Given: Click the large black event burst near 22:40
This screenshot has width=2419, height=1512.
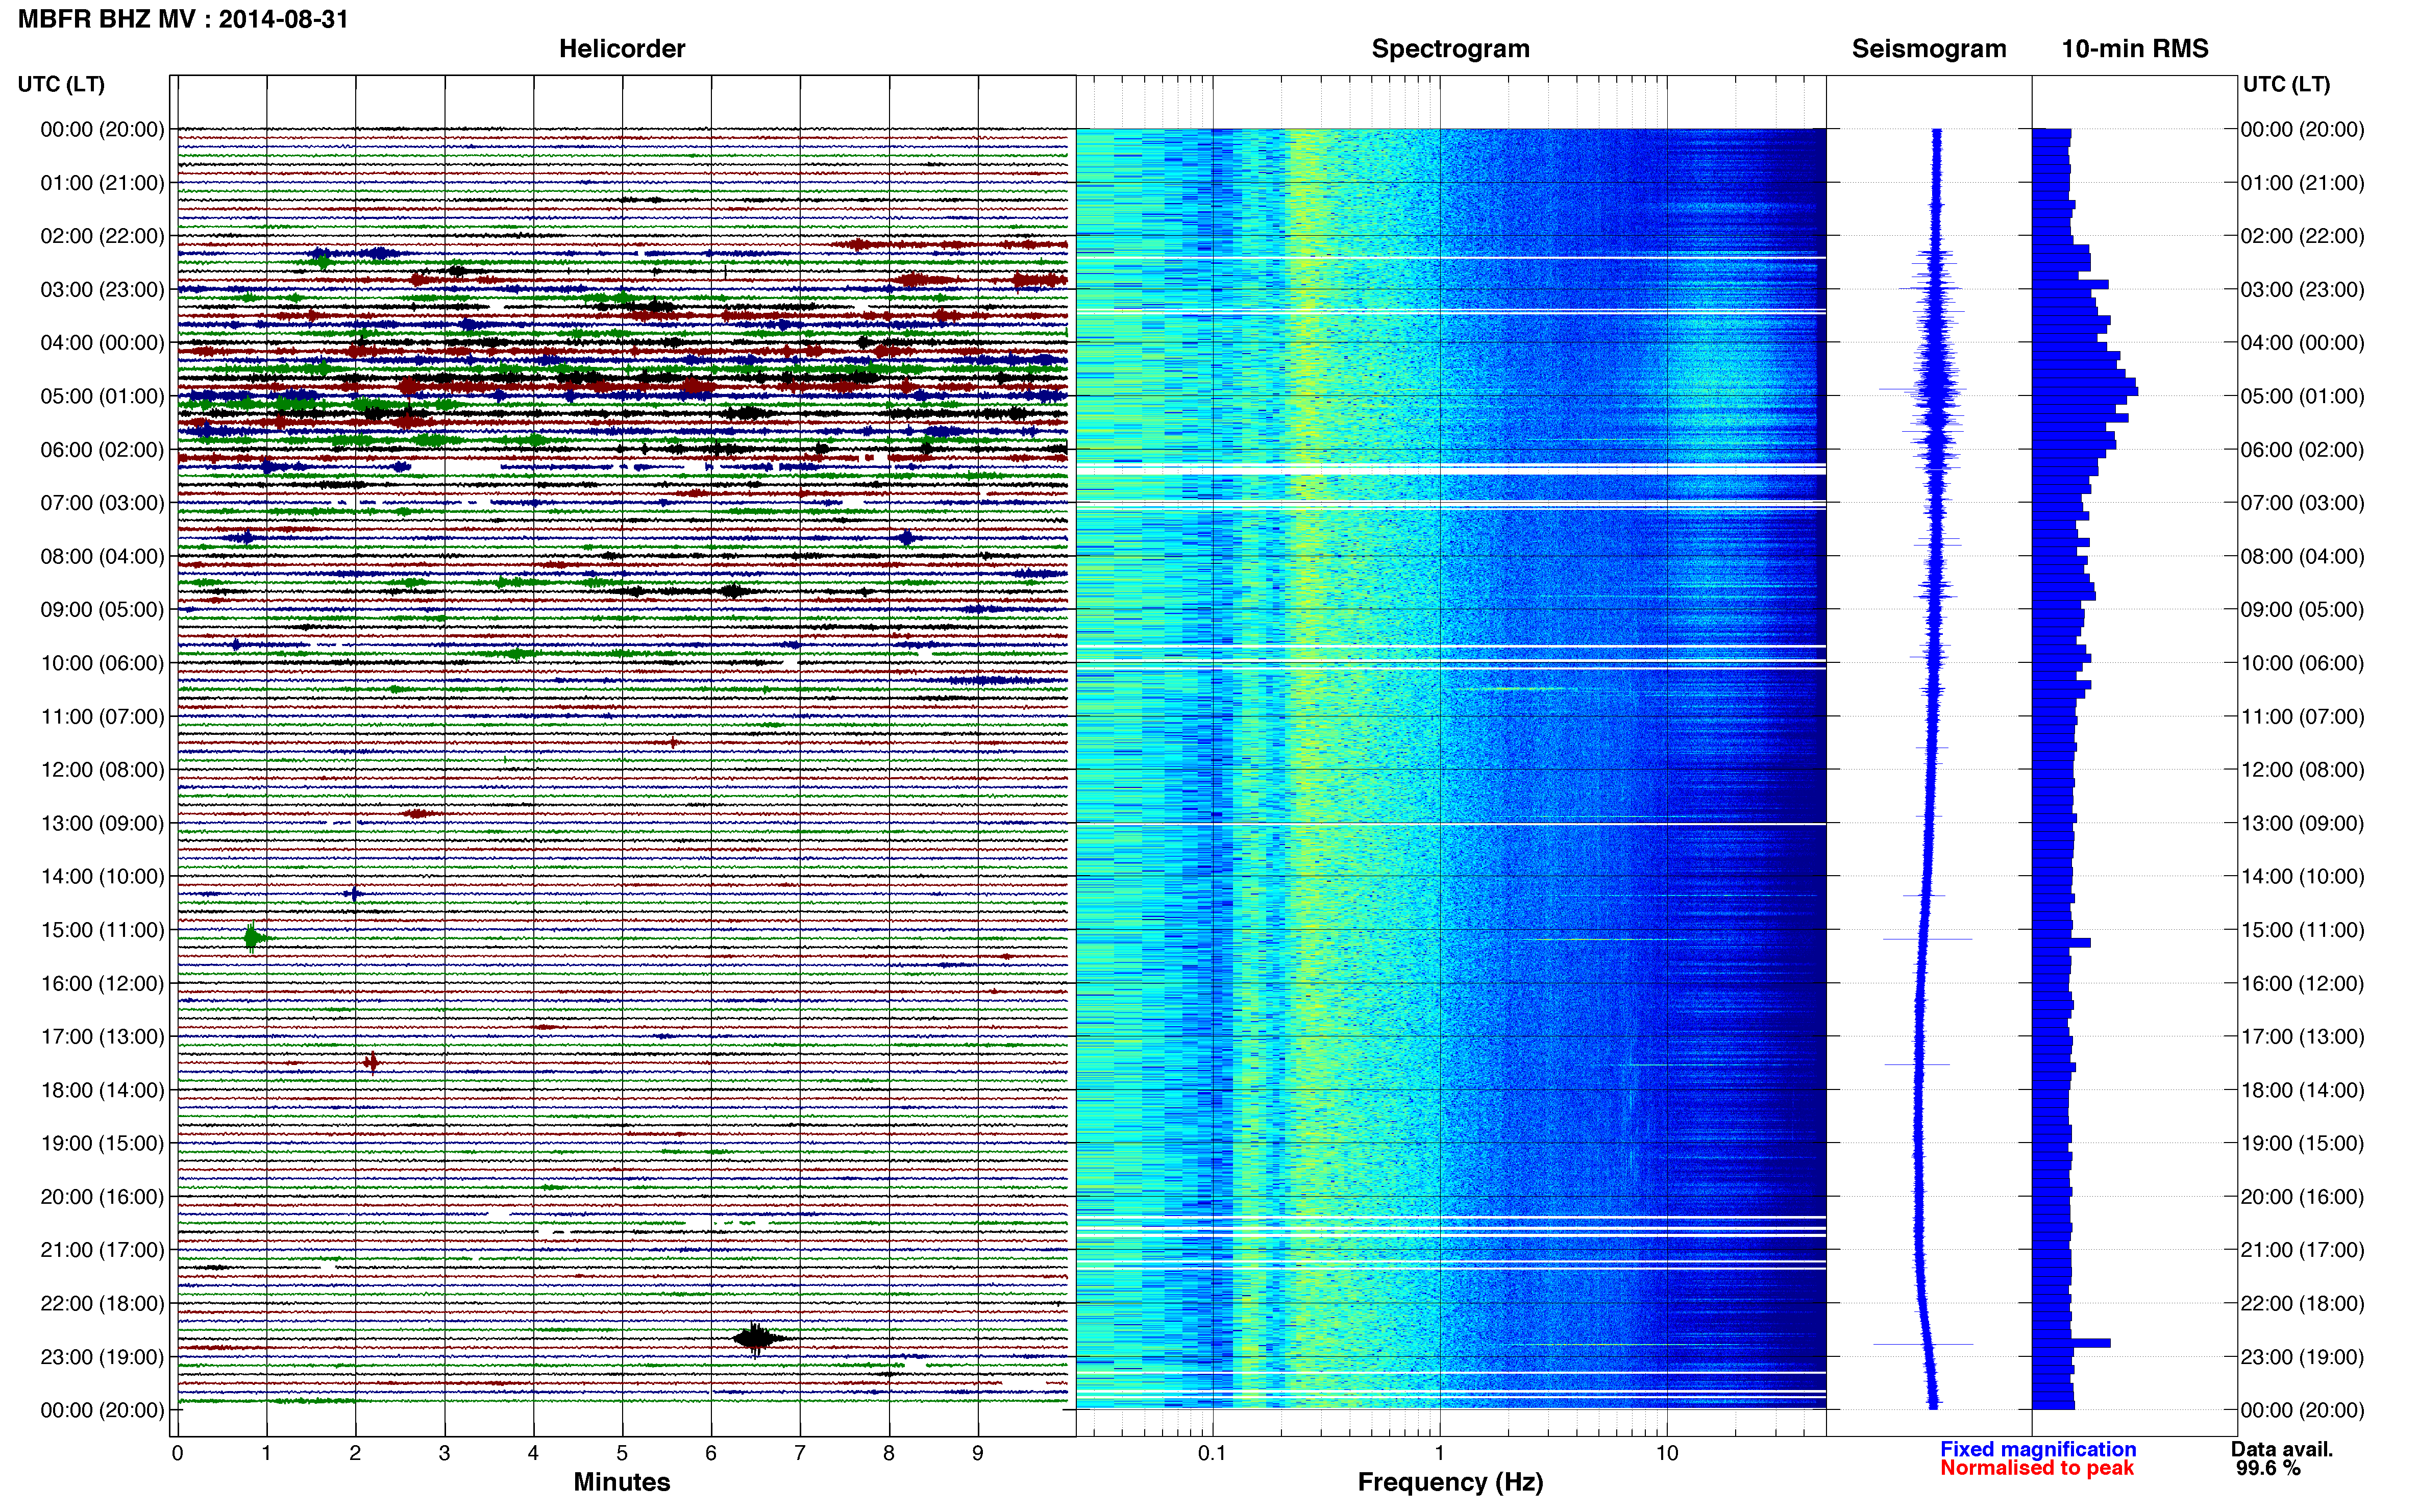Looking at the screenshot, I should 757,1339.
